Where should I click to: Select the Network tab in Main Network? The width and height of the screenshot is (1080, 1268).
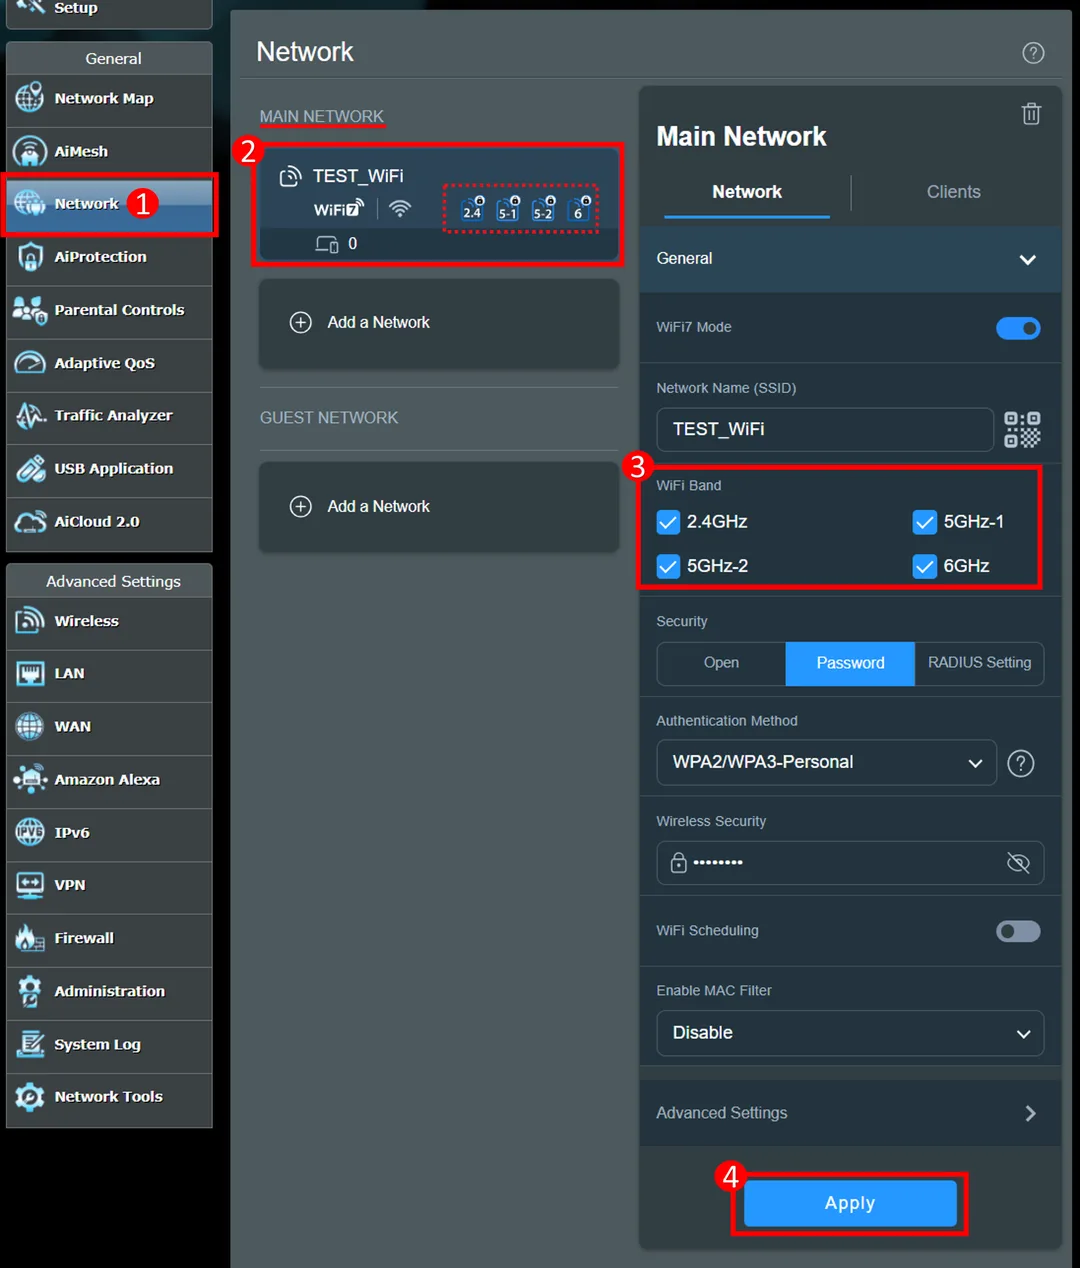tap(747, 192)
